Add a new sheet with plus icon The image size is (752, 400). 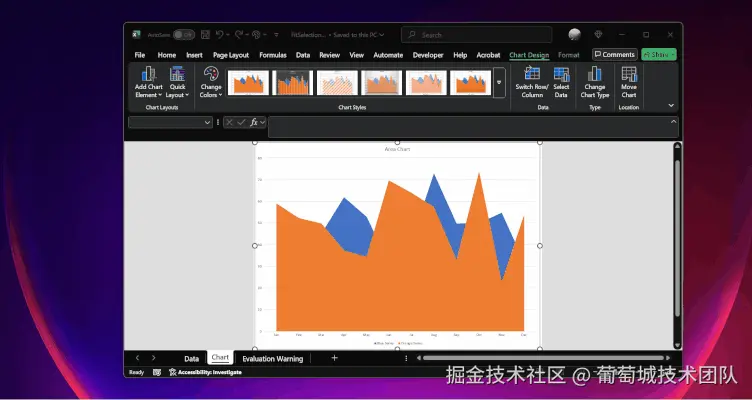(334, 358)
